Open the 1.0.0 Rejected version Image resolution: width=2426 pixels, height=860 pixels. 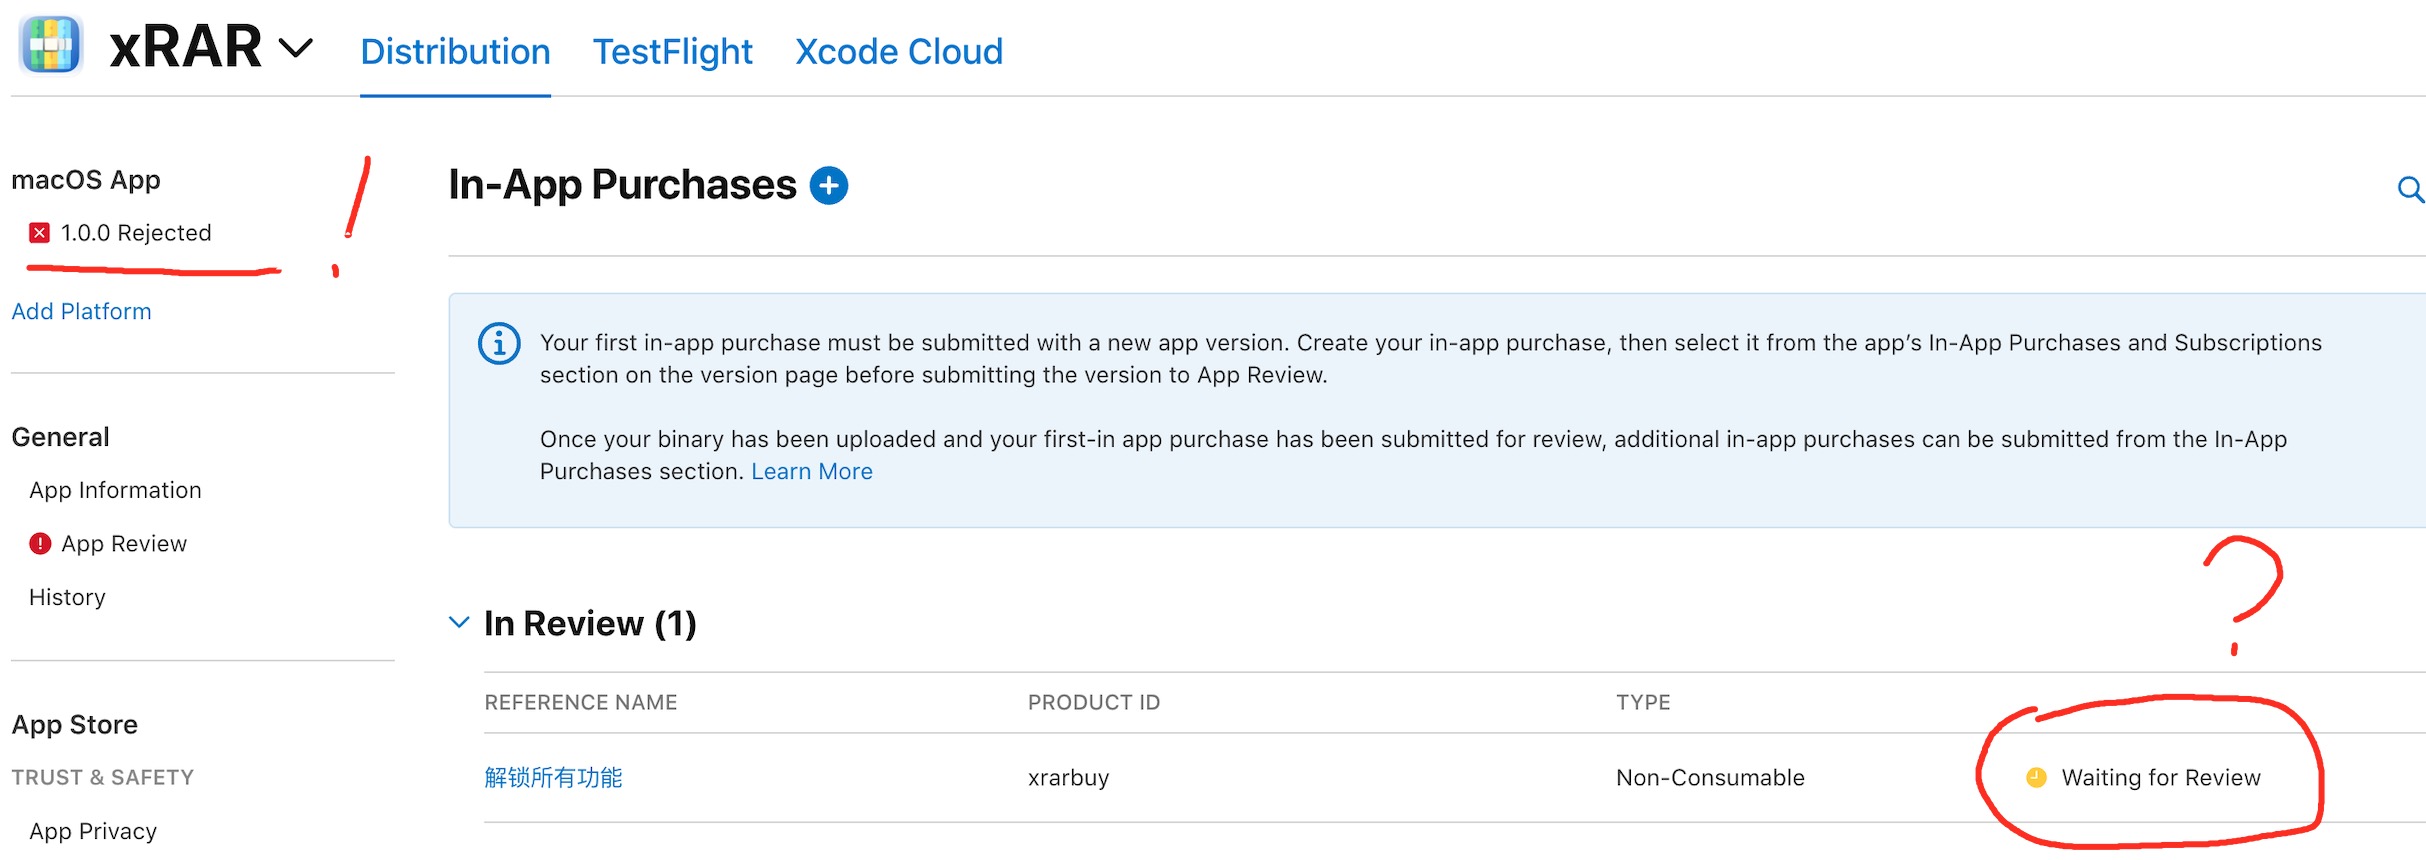tap(136, 233)
